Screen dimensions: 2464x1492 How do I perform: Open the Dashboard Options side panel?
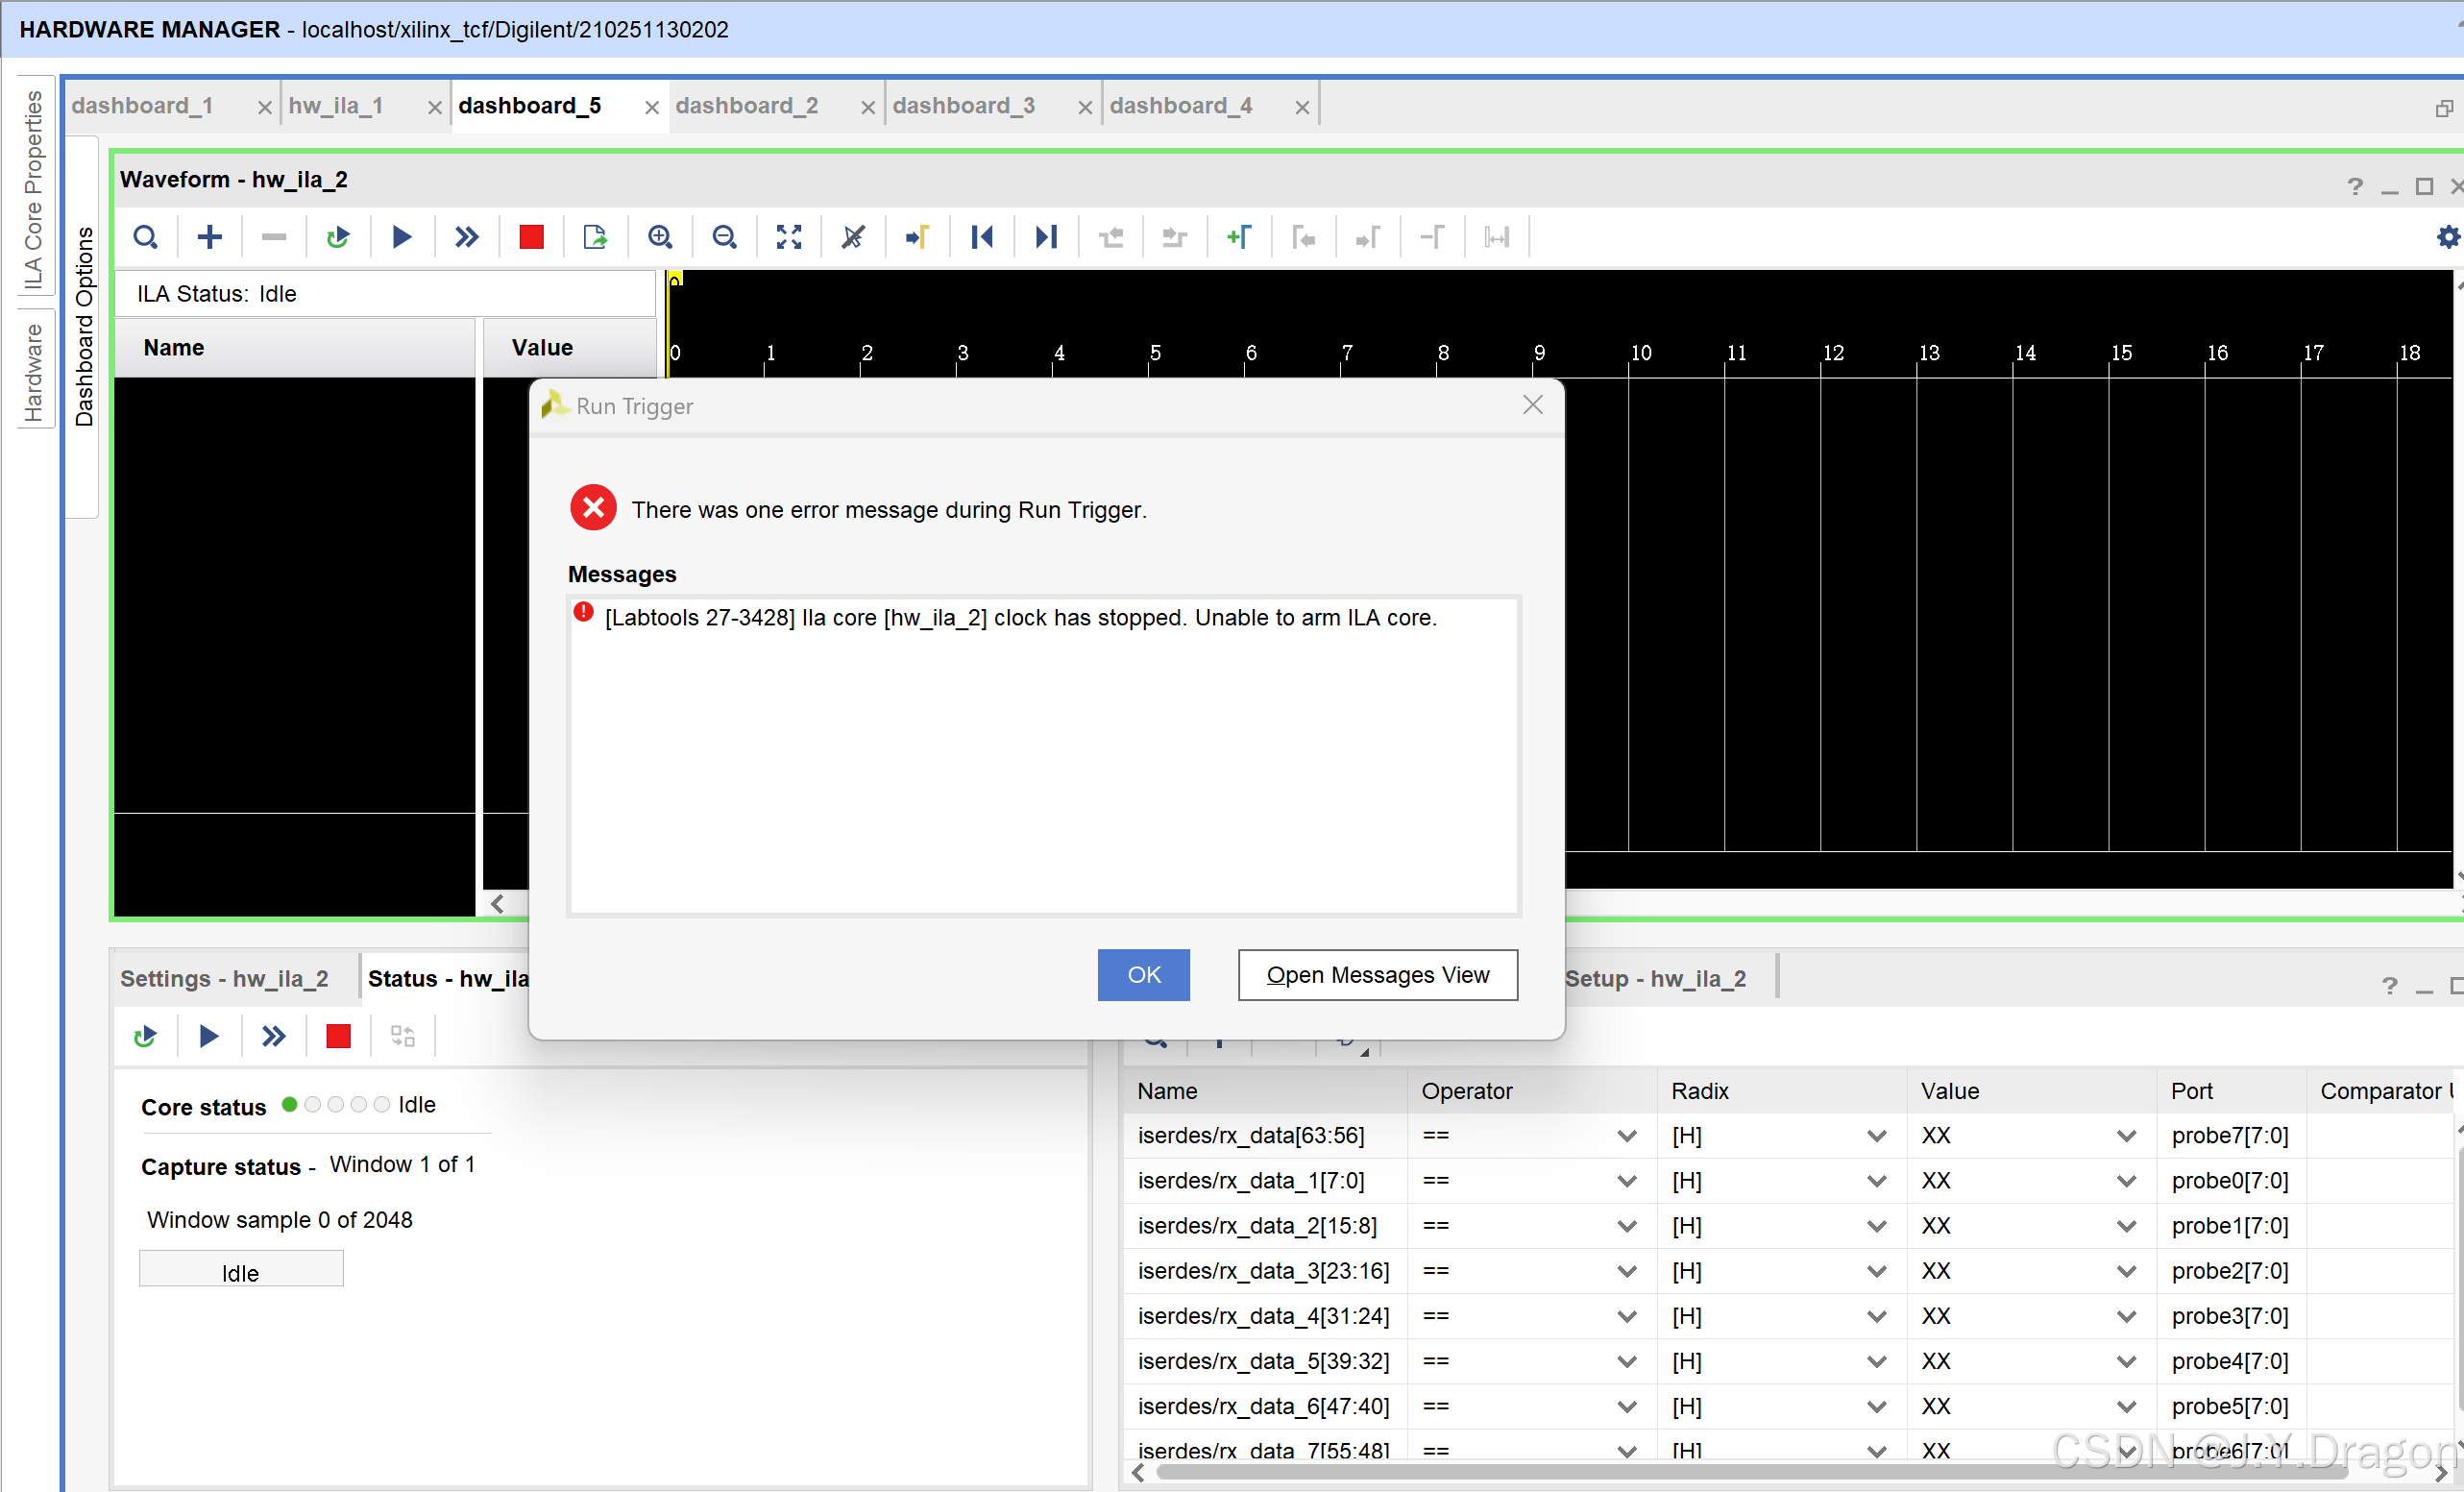84,327
